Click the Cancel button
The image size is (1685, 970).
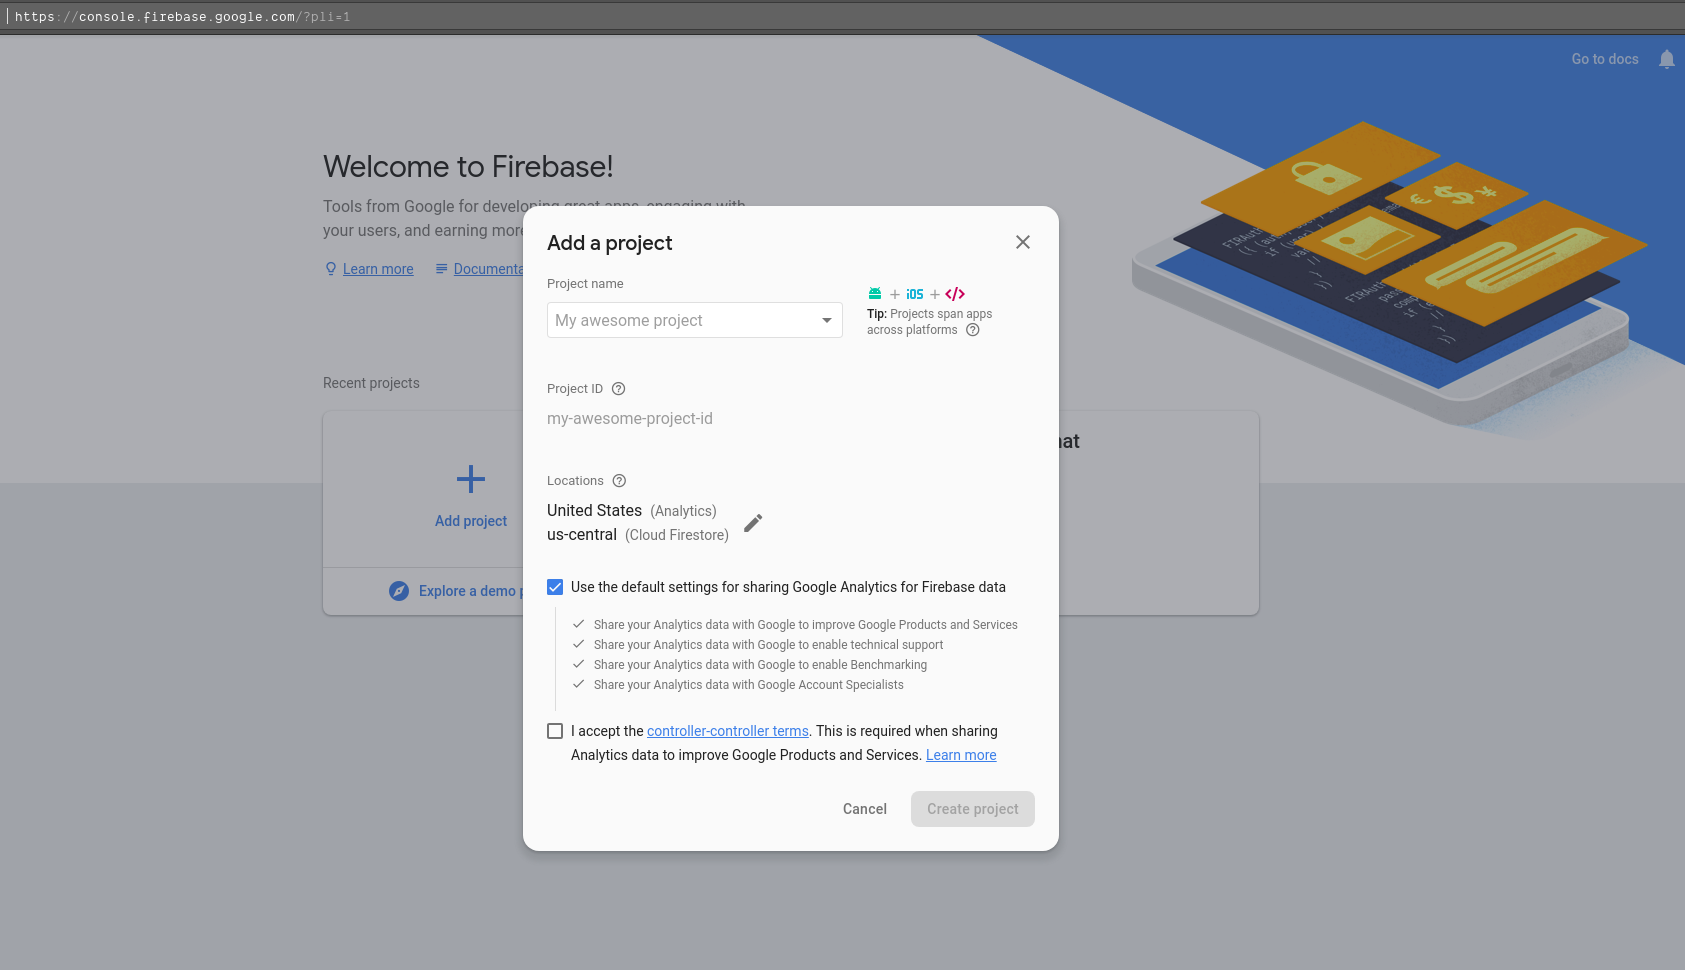point(865,809)
